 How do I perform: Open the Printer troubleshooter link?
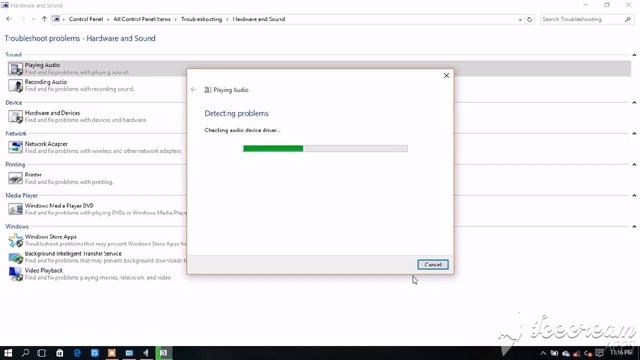point(33,175)
